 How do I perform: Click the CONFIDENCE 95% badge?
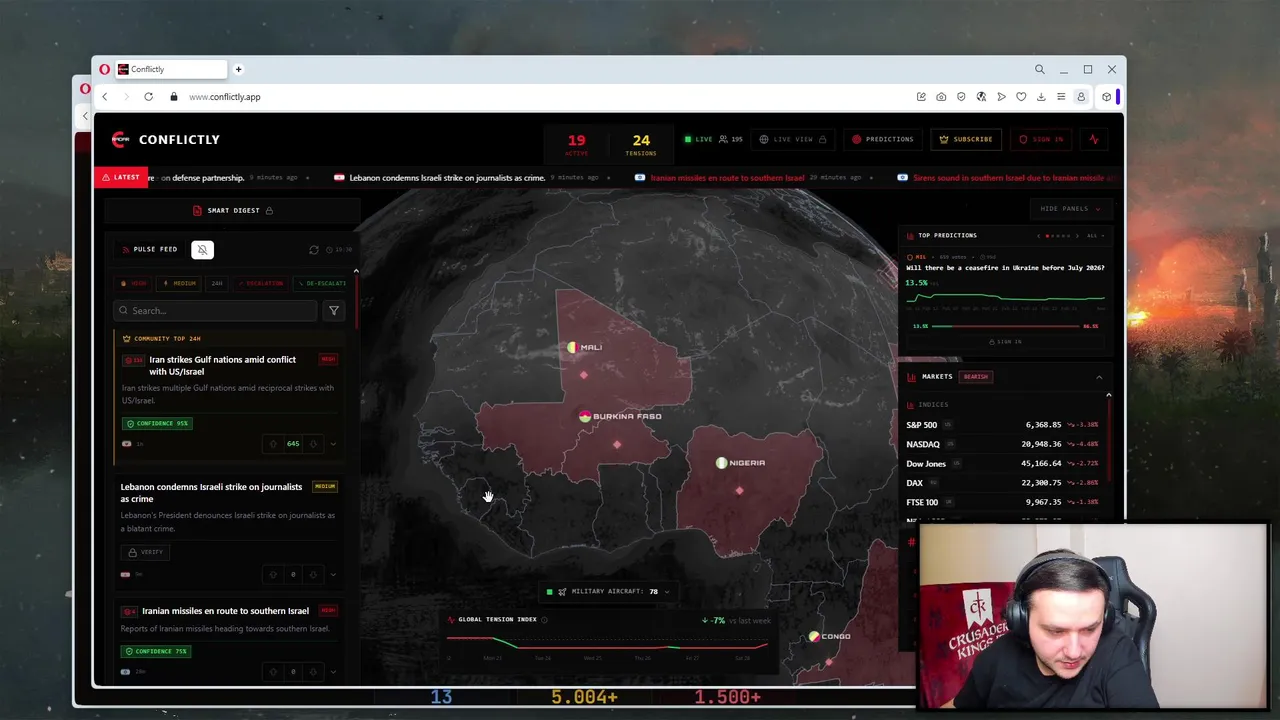click(x=157, y=424)
